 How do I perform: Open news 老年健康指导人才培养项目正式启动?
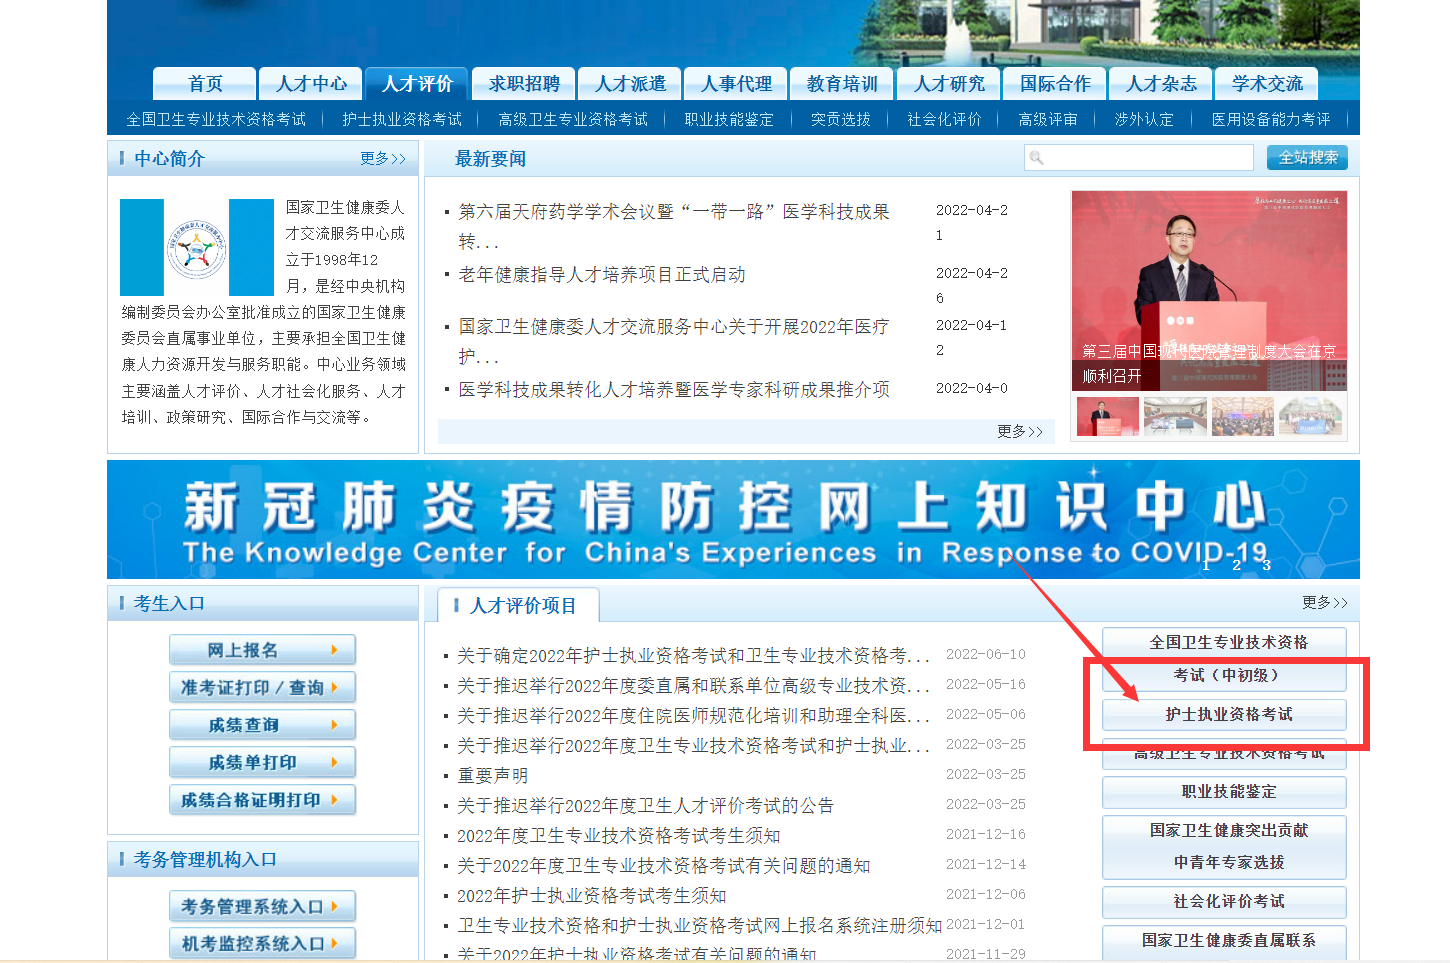point(602,275)
